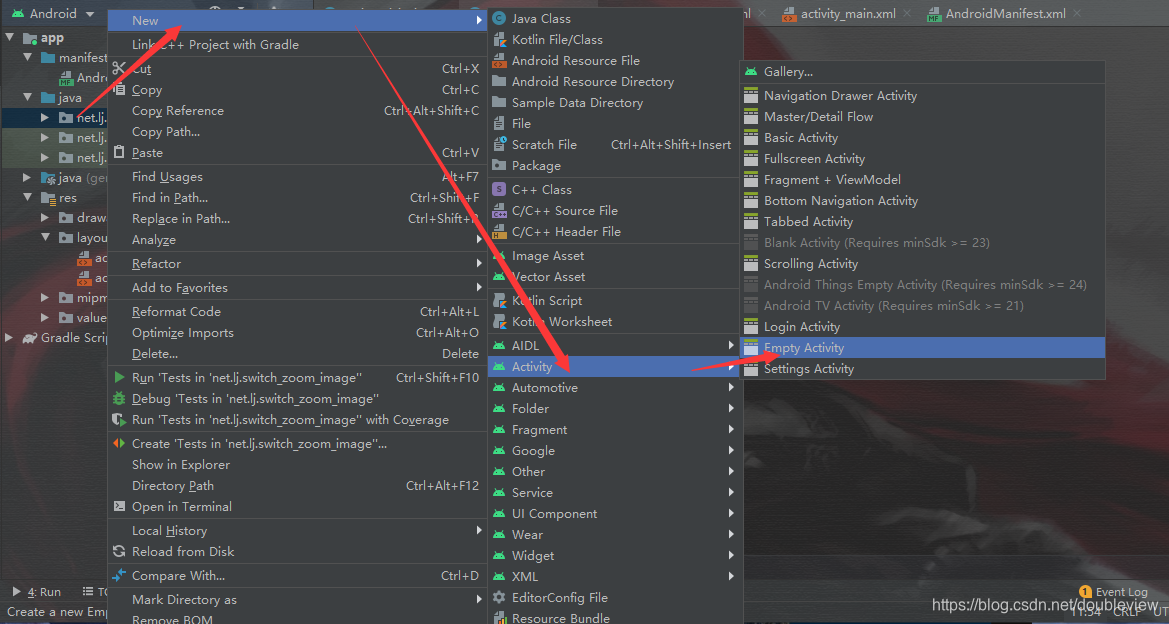This screenshot has width=1169, height=624.
Task: Click the Event Log notification badge
Action: (1086, 592)
